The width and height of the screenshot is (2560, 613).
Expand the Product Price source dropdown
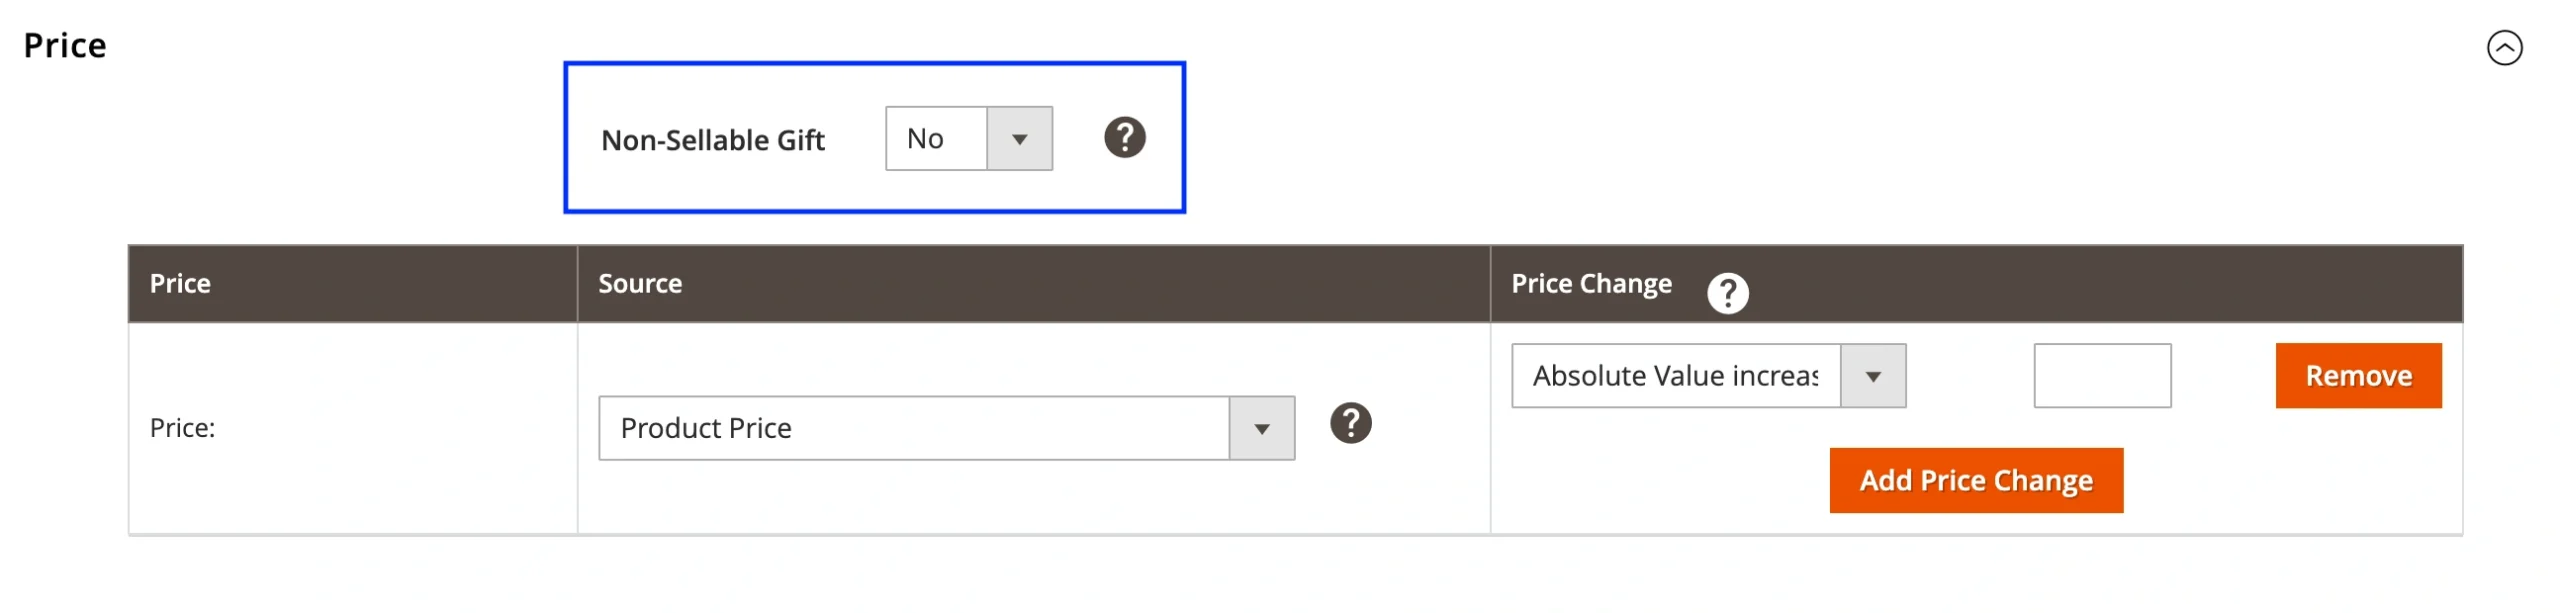click(913, 428)
